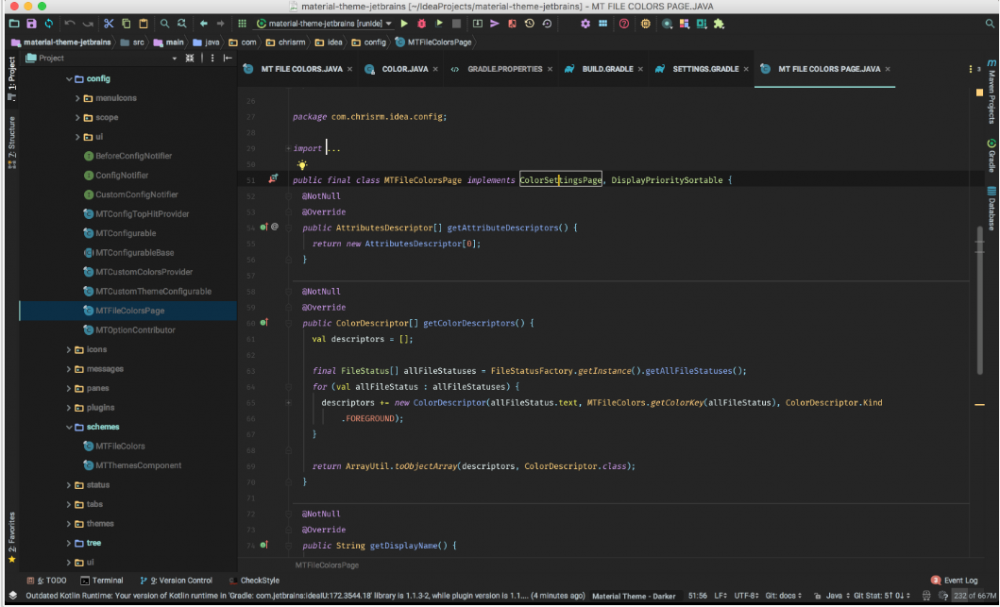Switch to the COLOR.JAVA tab
This screenshot has height=607, width=1000.
[398, 69]
